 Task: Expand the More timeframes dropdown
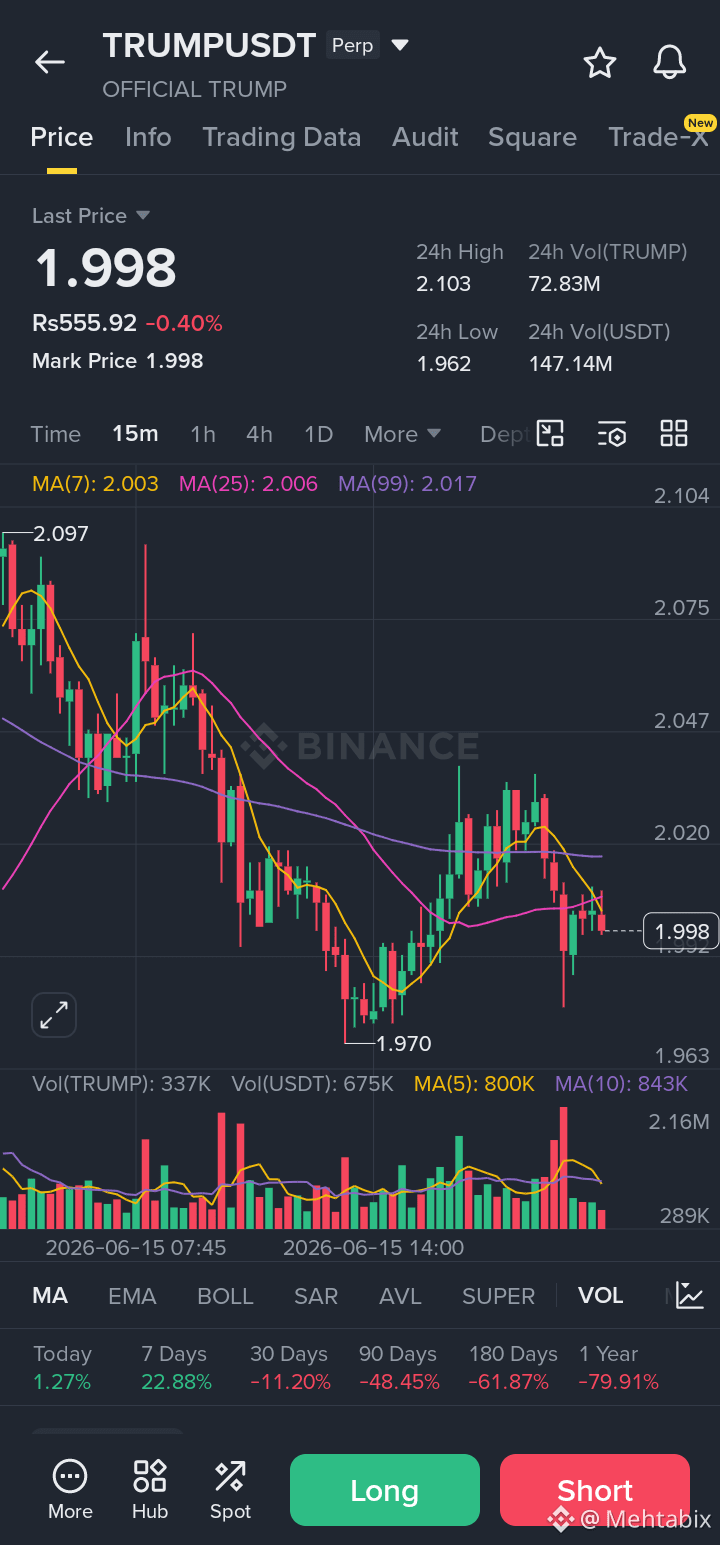[x=402, y=434]
